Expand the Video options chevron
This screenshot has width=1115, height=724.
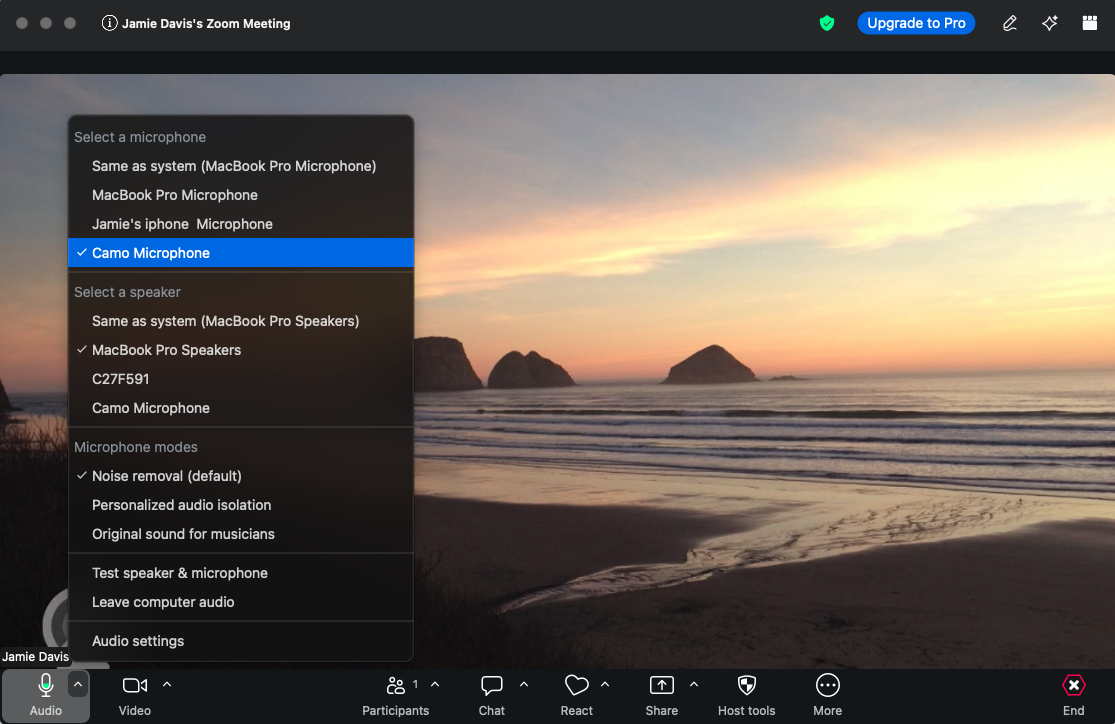tap(167, 685)
